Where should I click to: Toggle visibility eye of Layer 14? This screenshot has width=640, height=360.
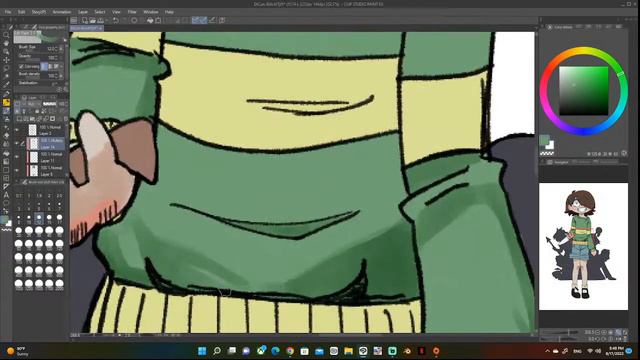pos(17,144)
